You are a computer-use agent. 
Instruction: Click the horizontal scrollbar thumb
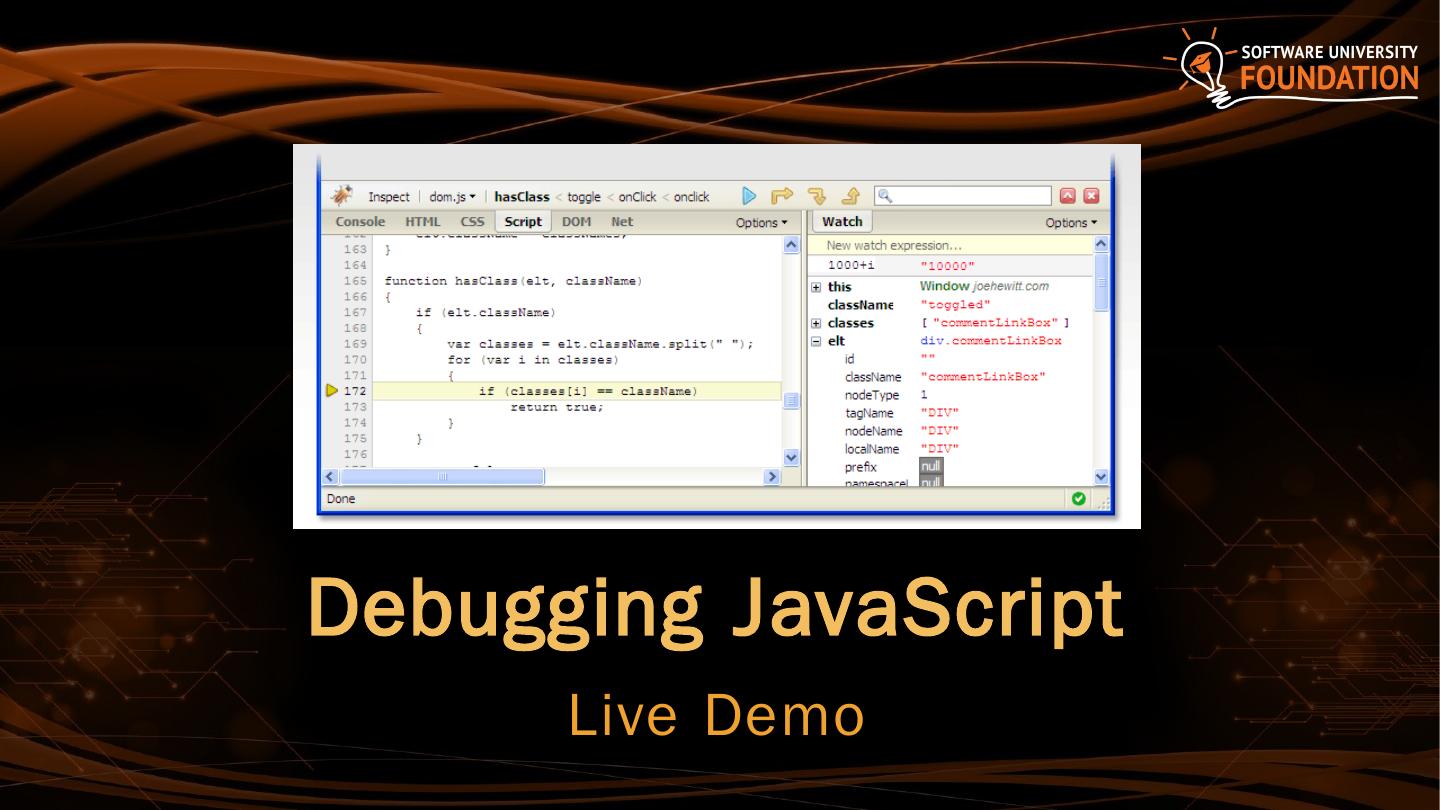click(x=442, y=477)
